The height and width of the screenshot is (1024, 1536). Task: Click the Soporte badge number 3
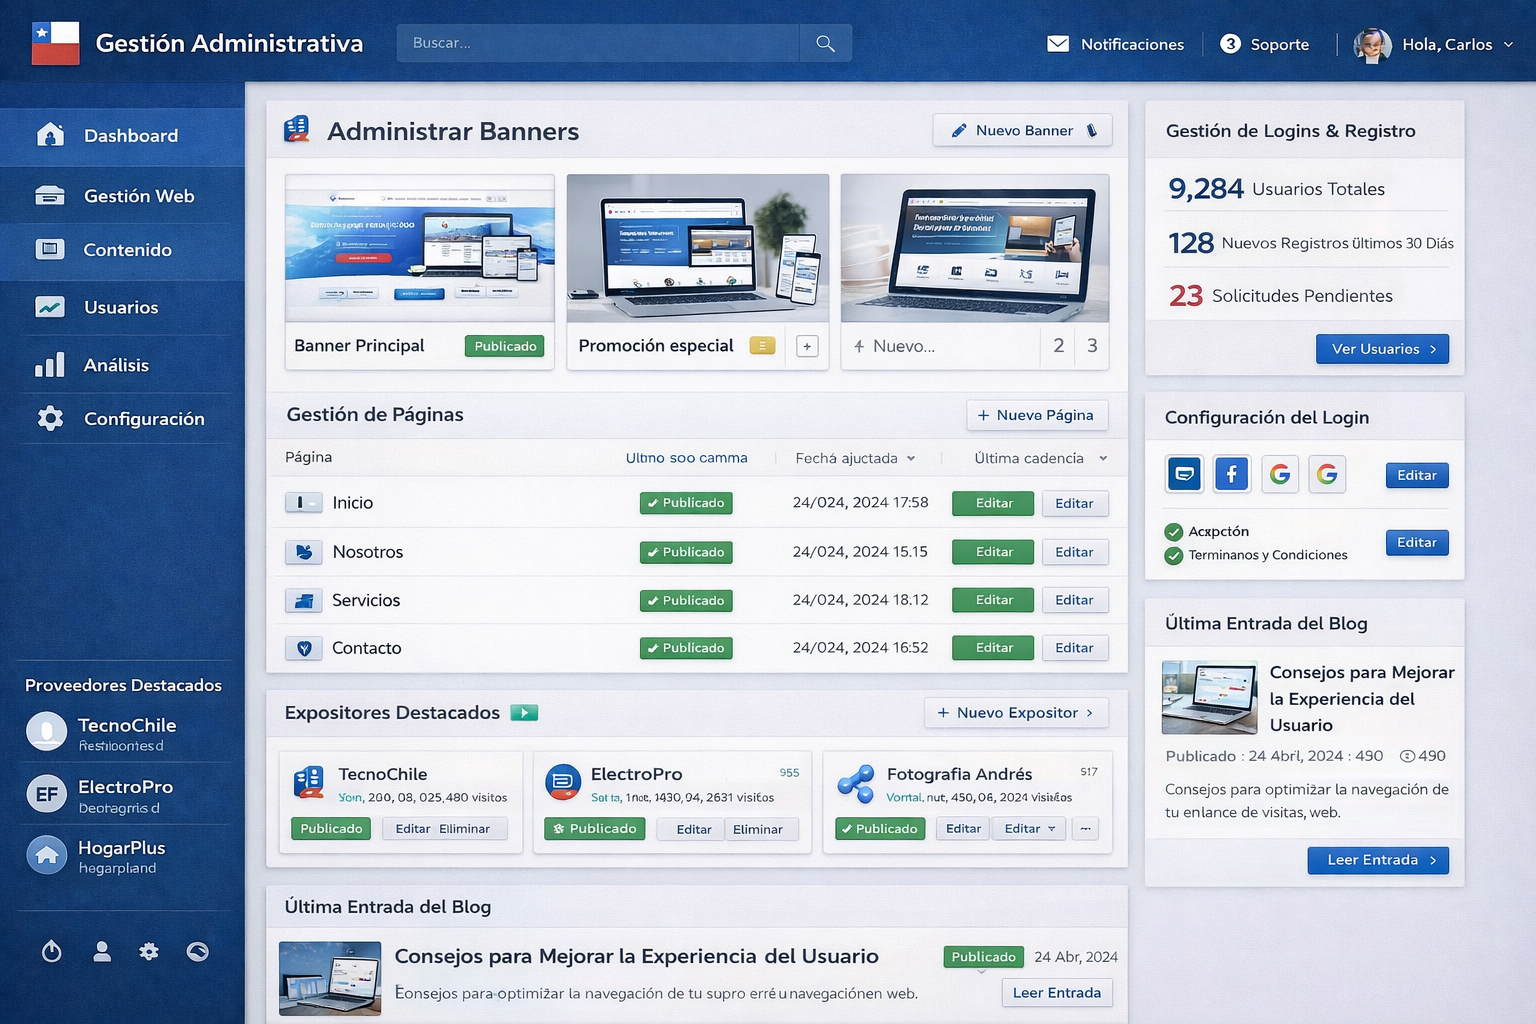(x=1231, y=44)
